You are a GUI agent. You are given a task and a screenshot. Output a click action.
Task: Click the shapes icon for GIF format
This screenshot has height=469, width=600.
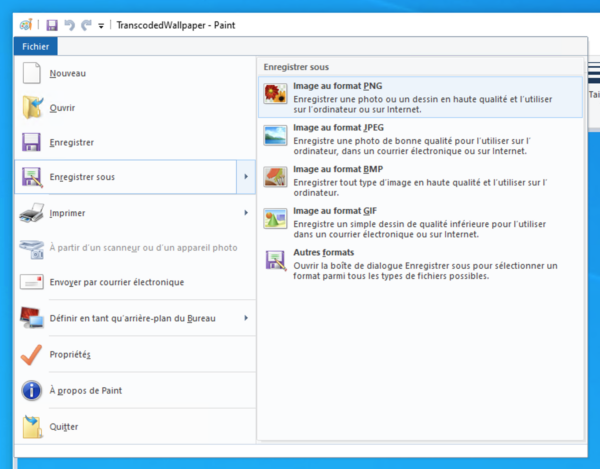click(275, 218)
